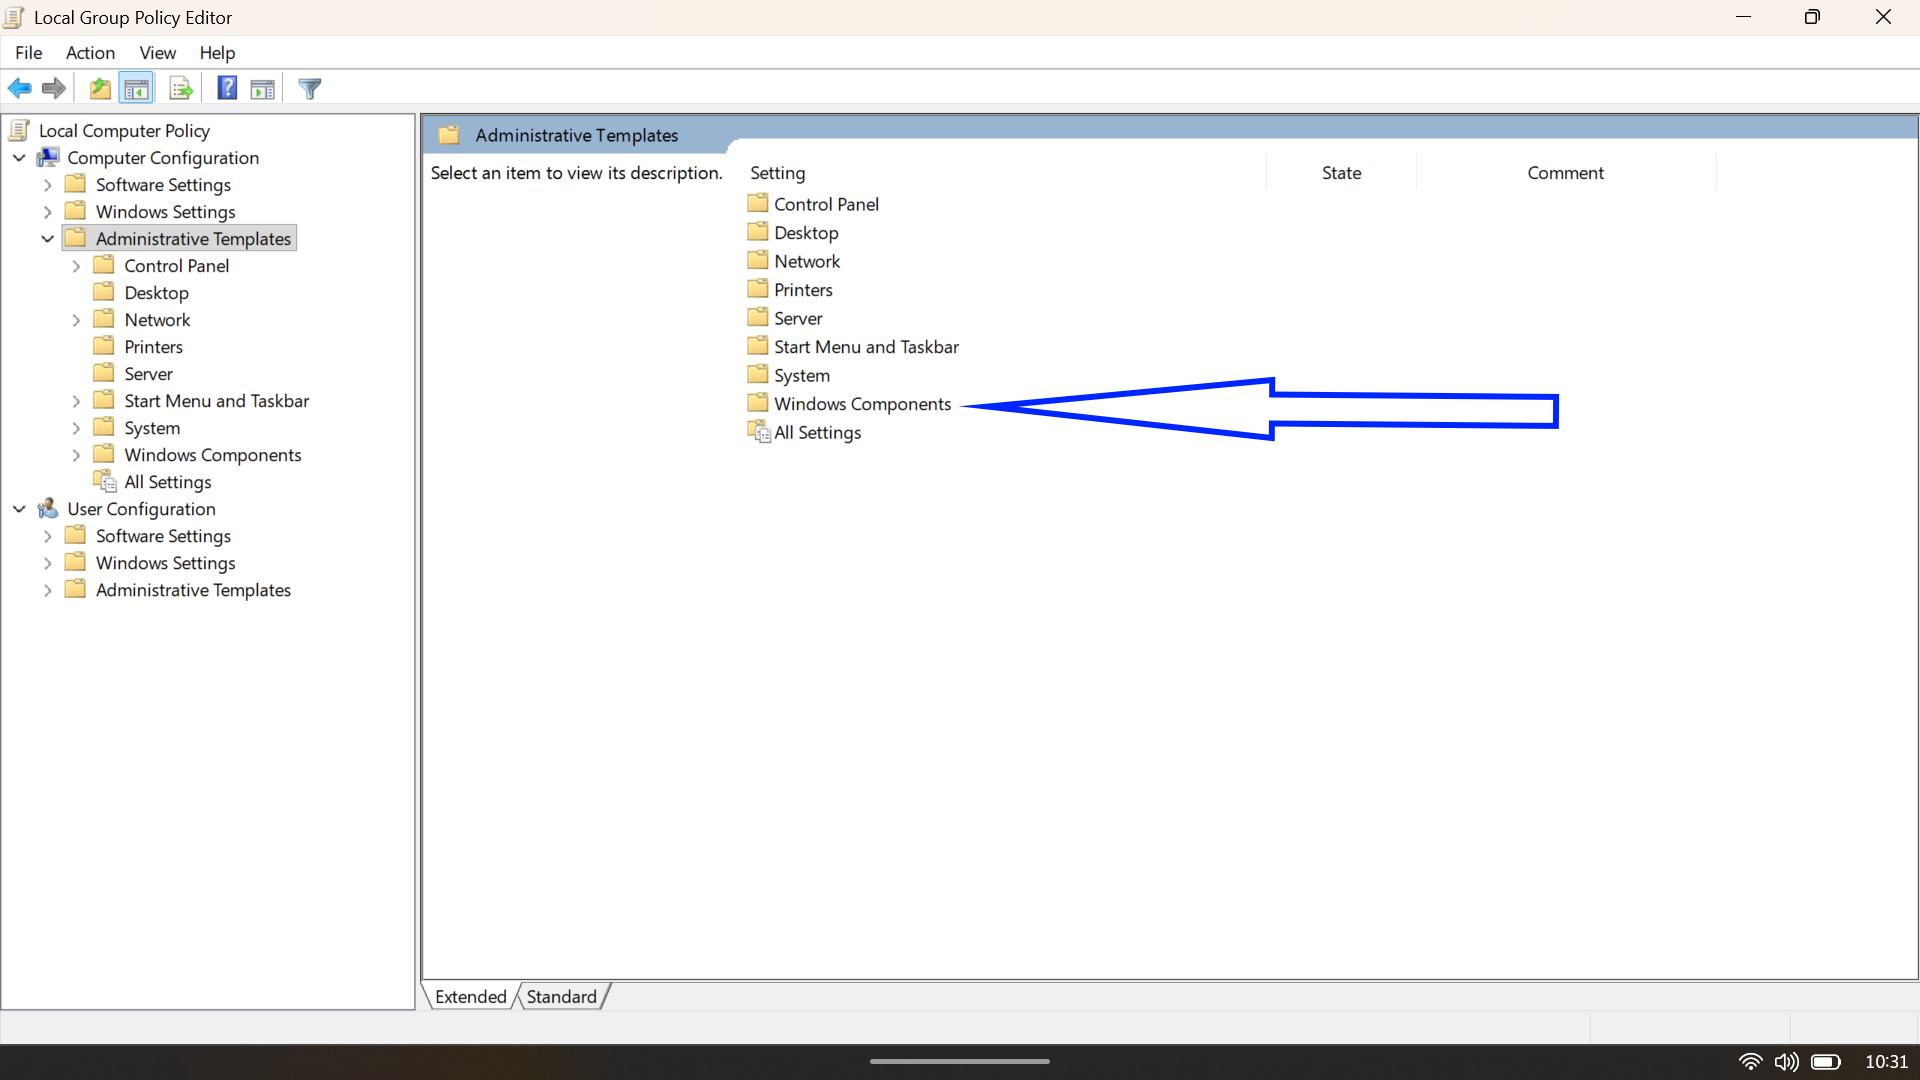Click the Back navigation arrow in the toolbar
This screenshot has width=1920, height=1080.
coord(19,88)
